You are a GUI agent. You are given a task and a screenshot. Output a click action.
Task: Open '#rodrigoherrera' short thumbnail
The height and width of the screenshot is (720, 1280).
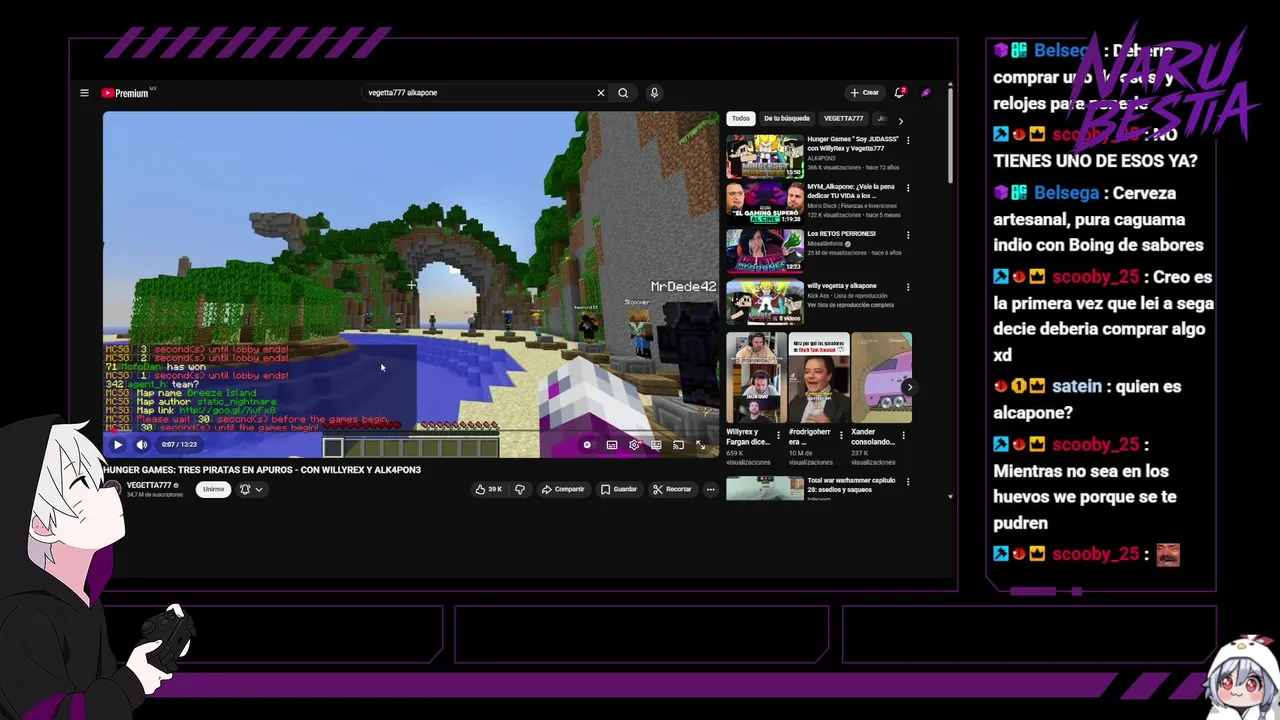coord(819,378)
